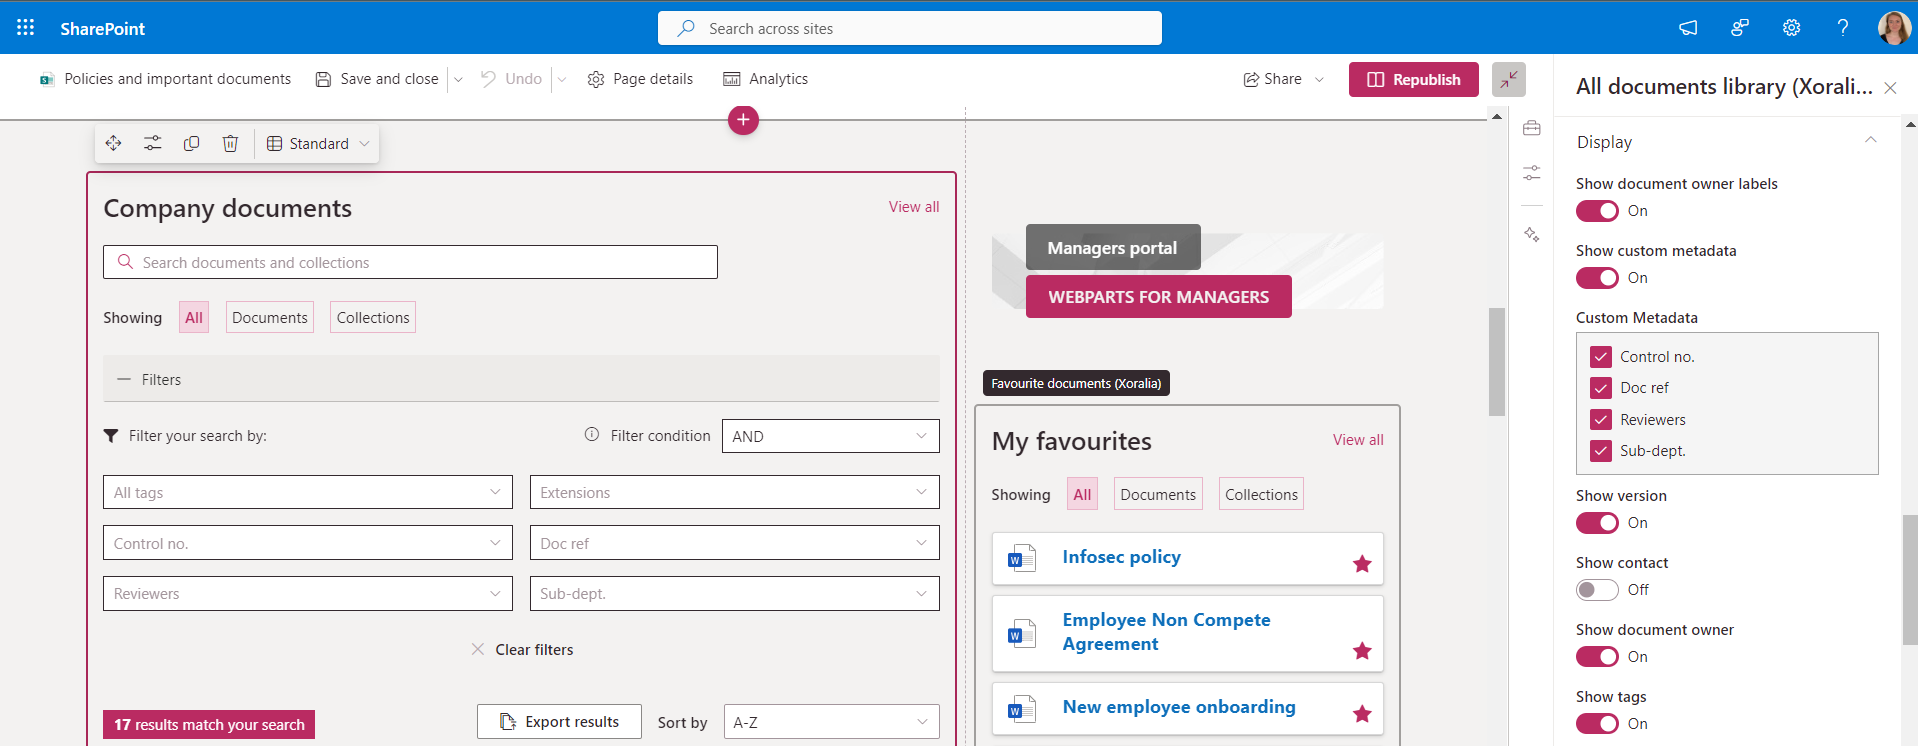Select Collections tab in My favourites
Image resolution: width=1918 pixels, height=746 pixels.
(1261, 494)
